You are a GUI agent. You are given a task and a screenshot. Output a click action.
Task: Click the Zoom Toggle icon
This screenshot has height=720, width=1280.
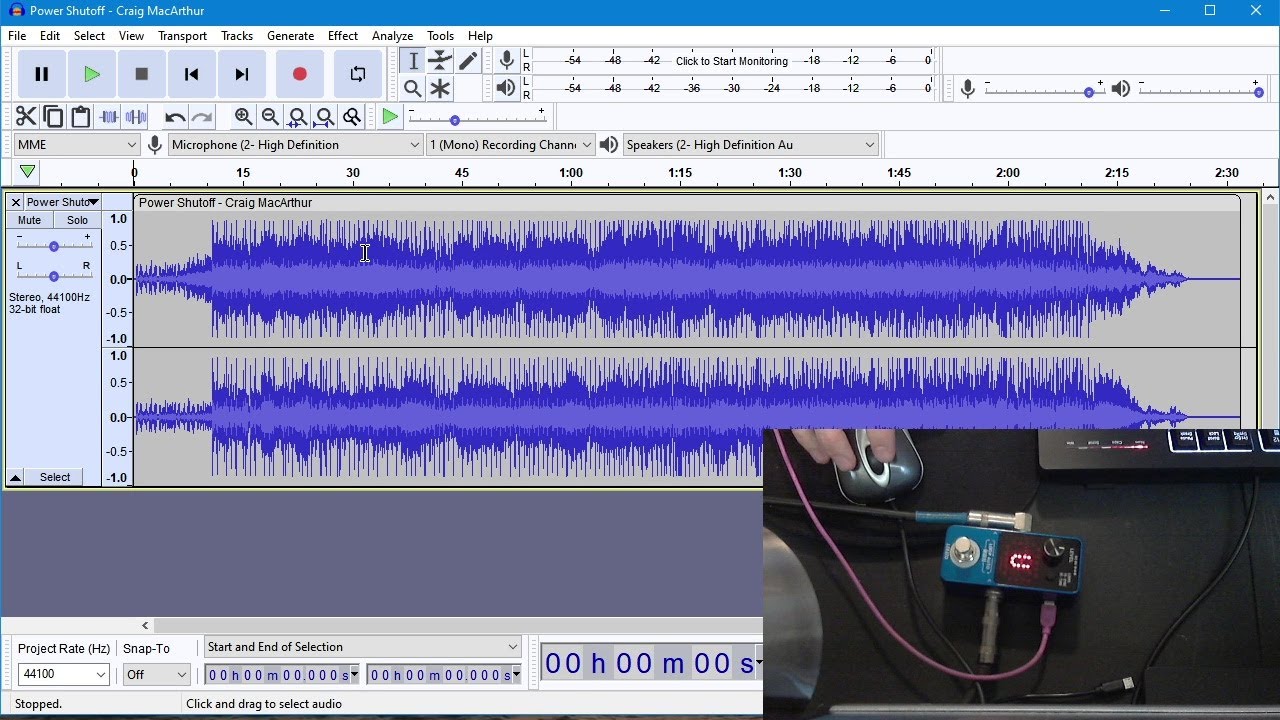point(351,117)
